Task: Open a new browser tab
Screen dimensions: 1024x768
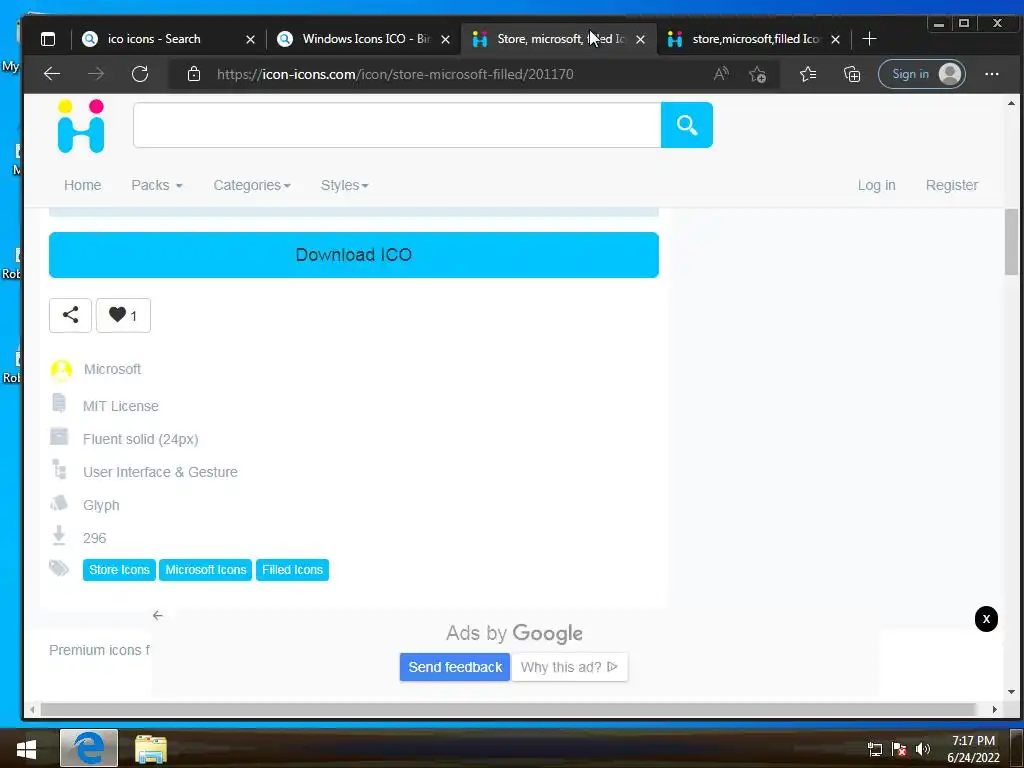Action: (869, 39)
